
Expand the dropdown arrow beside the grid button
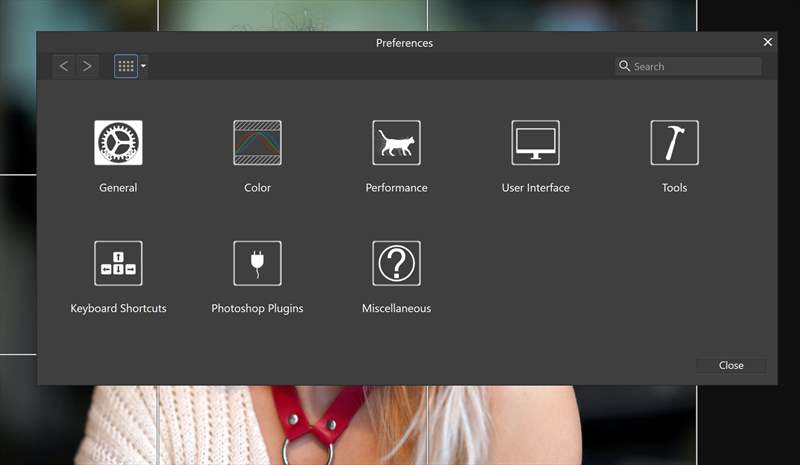click(143, 66)
